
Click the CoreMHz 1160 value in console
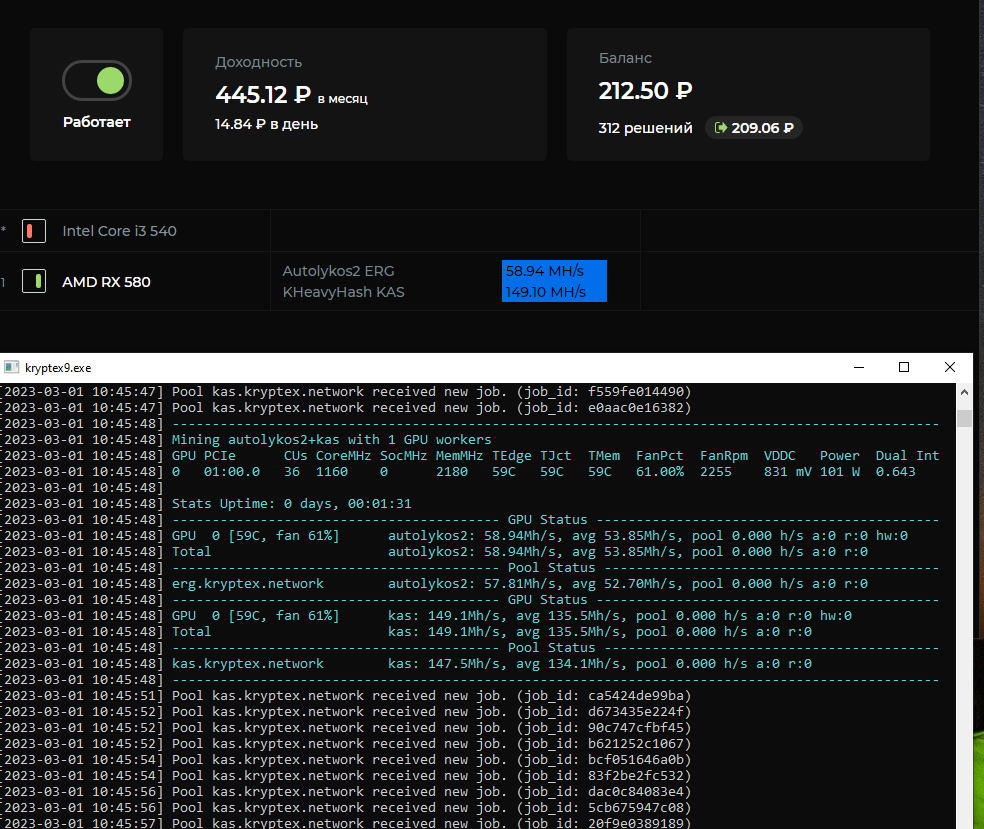332,472
